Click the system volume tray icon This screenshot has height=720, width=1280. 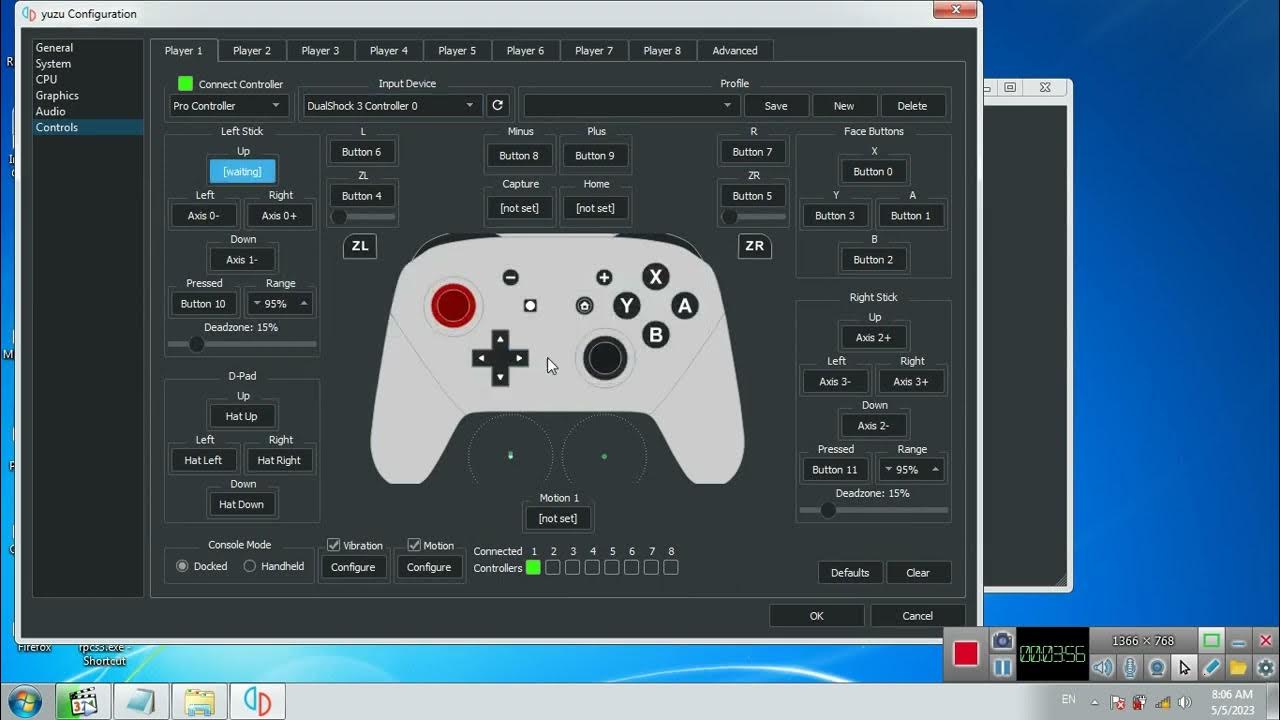1185,702
